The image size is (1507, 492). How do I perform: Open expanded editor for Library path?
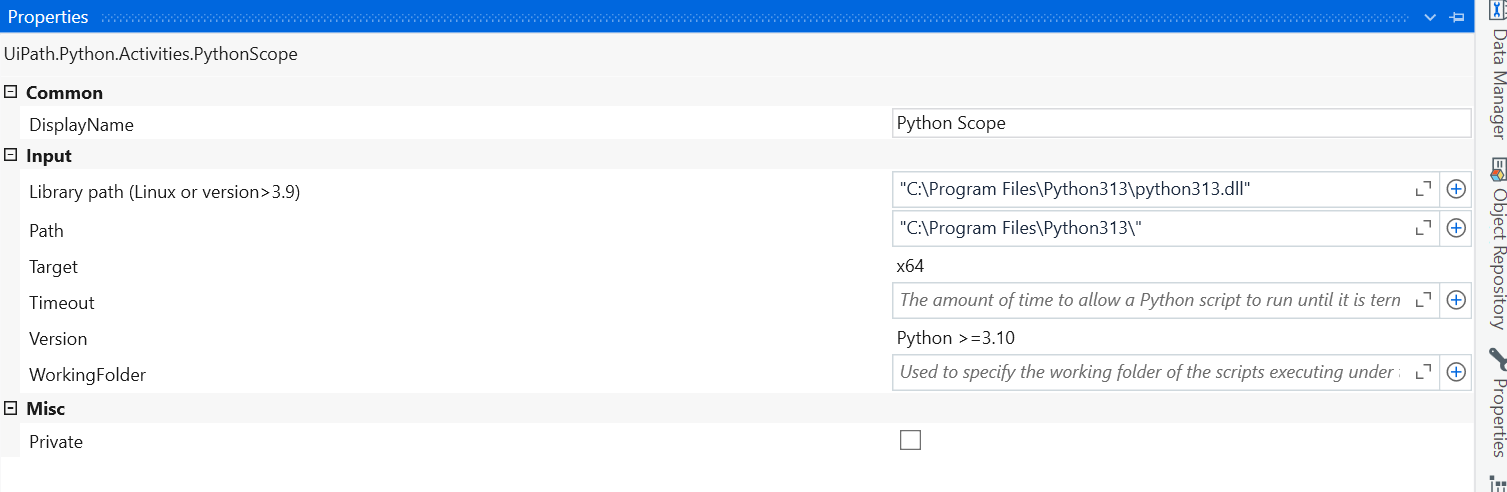1423,189
